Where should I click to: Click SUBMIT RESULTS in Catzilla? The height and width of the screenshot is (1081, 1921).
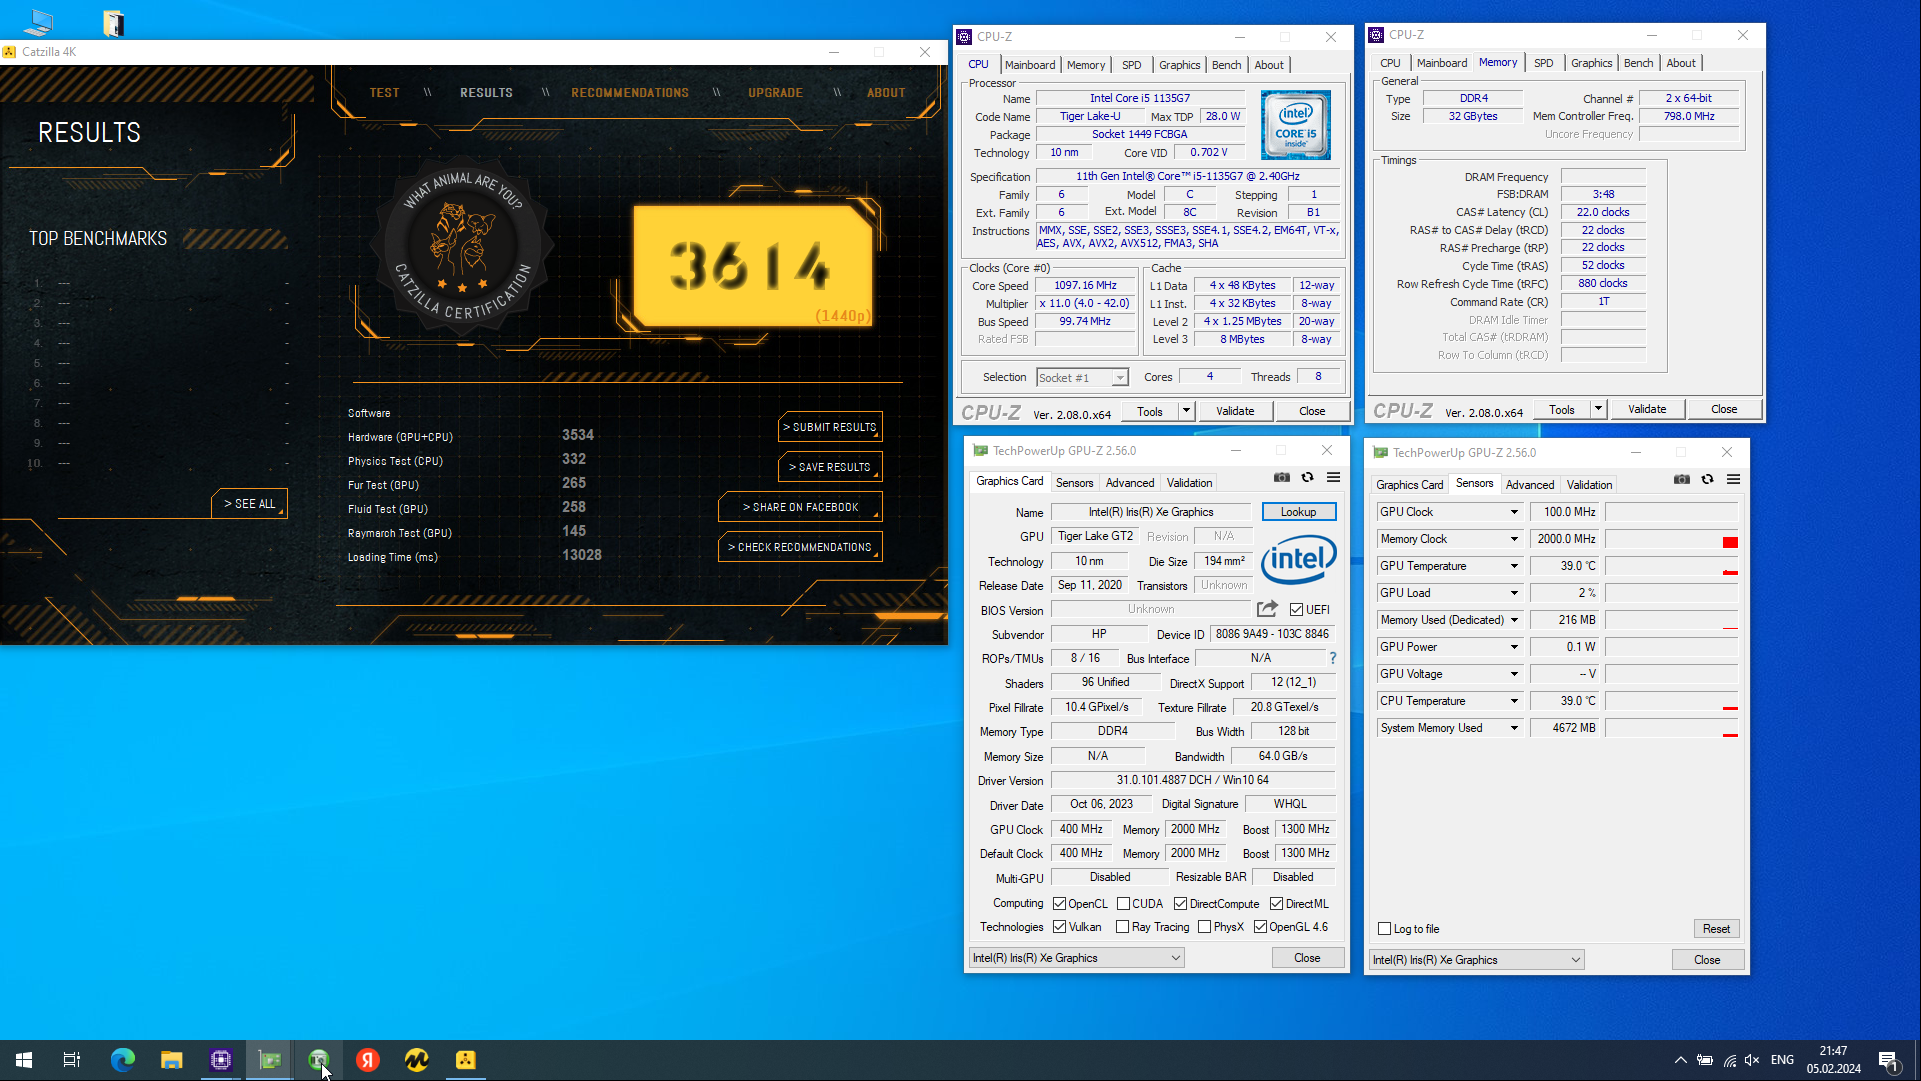click(x=830, y=427)
